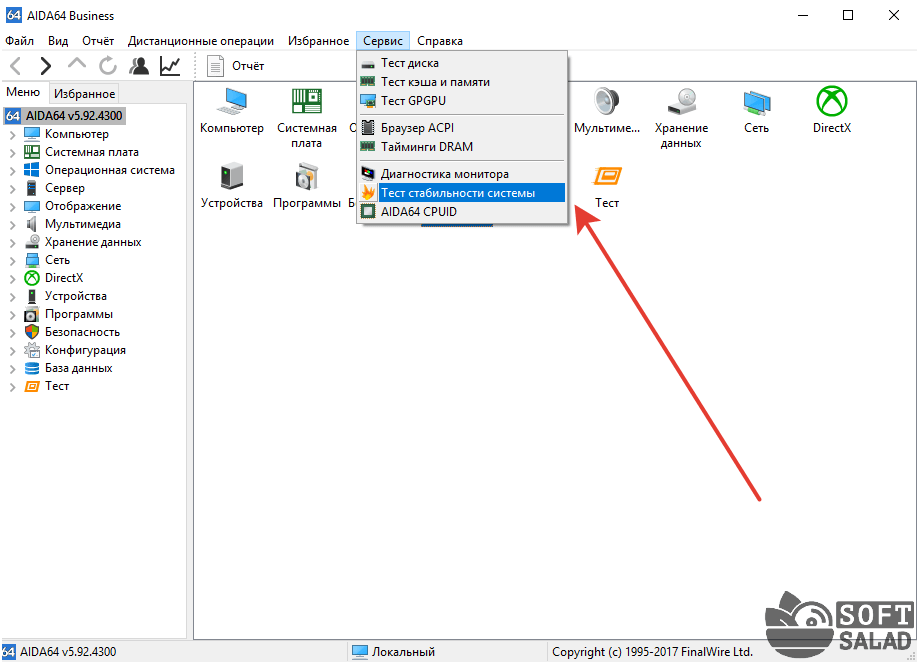Maximize the AIDA64 Business window
Image resolution: width=919 pixels, height=664 pixels.
847,15
